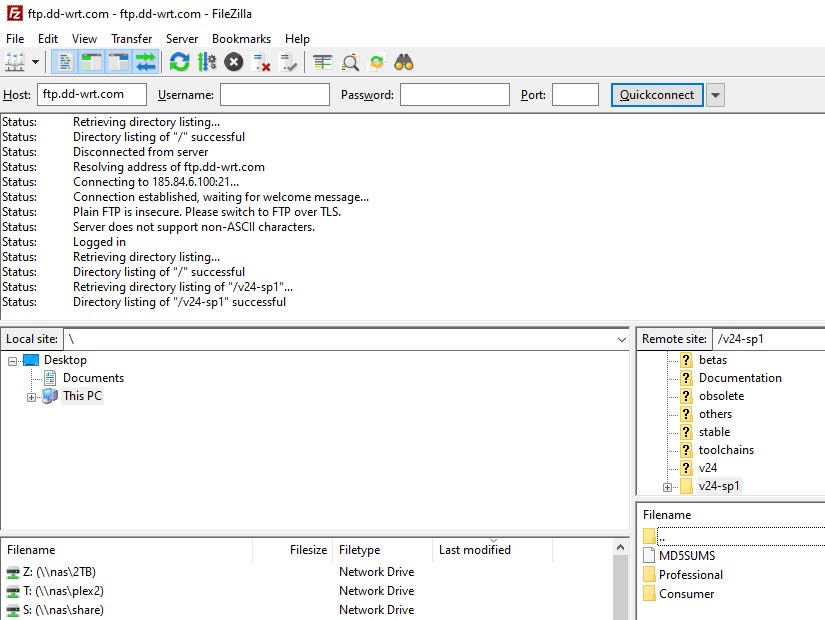This screenshot has height=620, width=825.
Task: Sort local list by Filename column
Action: [127, 550]
